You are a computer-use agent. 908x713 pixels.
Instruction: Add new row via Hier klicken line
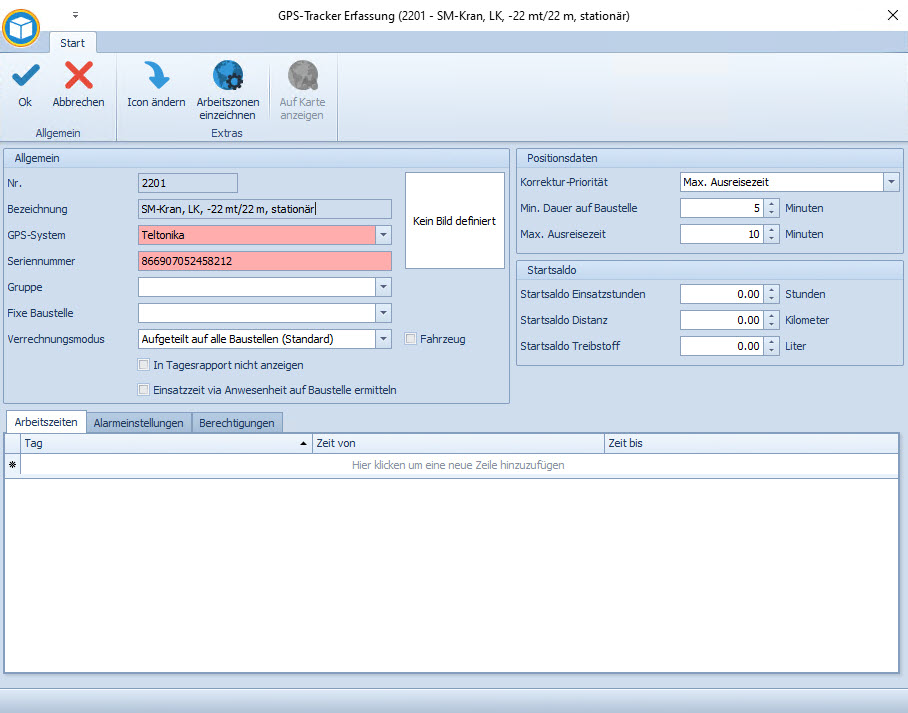coord(459,465)
